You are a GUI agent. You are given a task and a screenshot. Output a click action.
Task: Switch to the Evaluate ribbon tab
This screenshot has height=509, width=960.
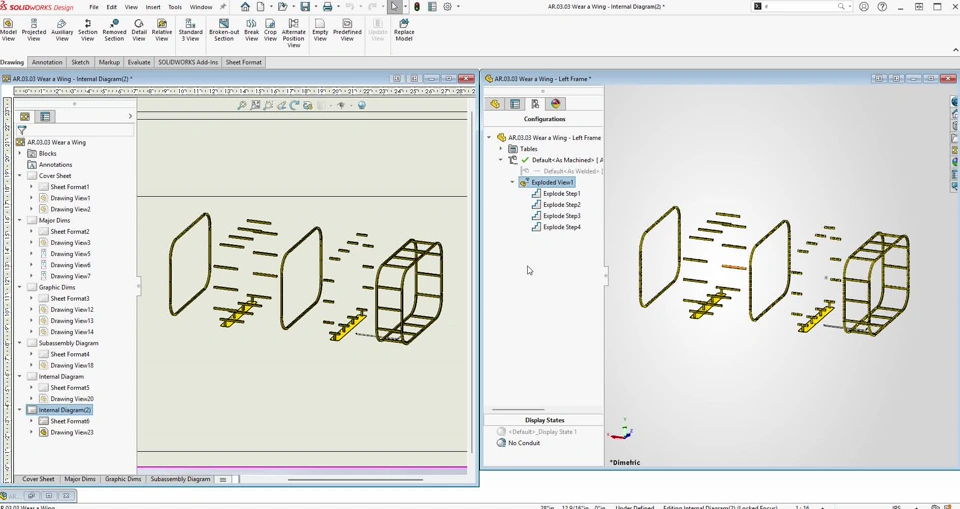(139, 62)
